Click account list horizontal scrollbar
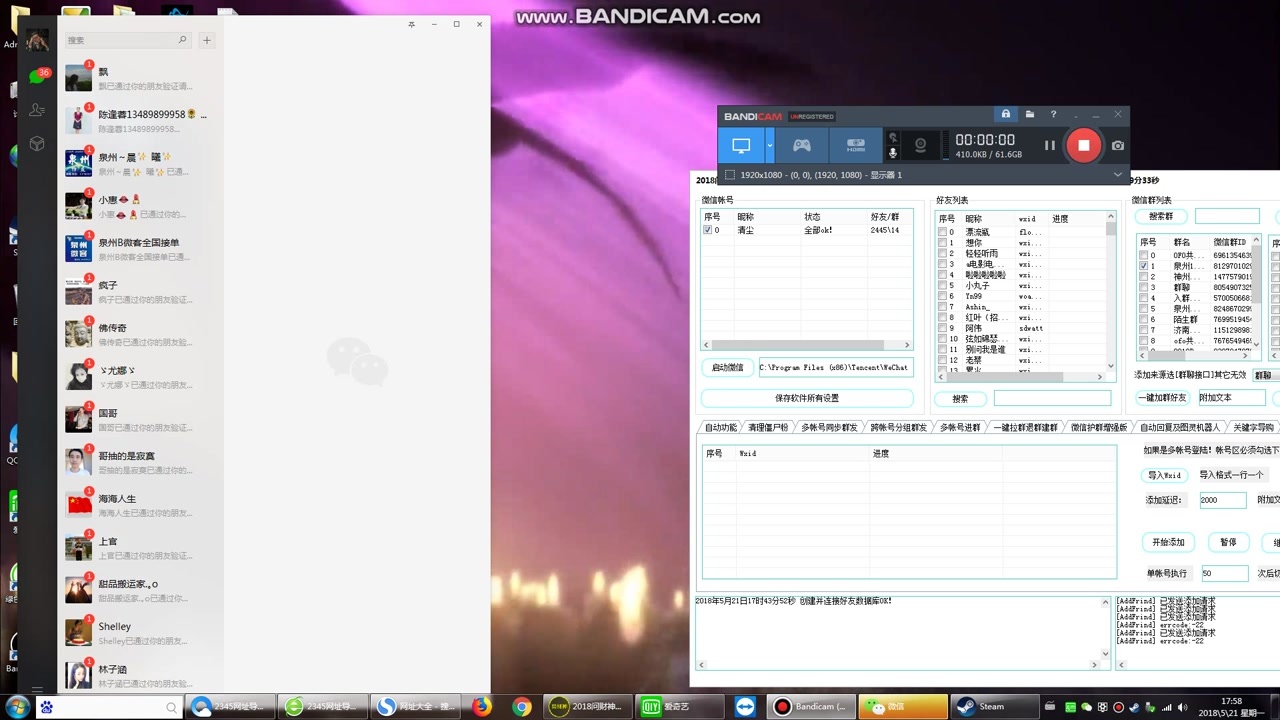This screenshot has width=1280, height=720. click(807, 346)
